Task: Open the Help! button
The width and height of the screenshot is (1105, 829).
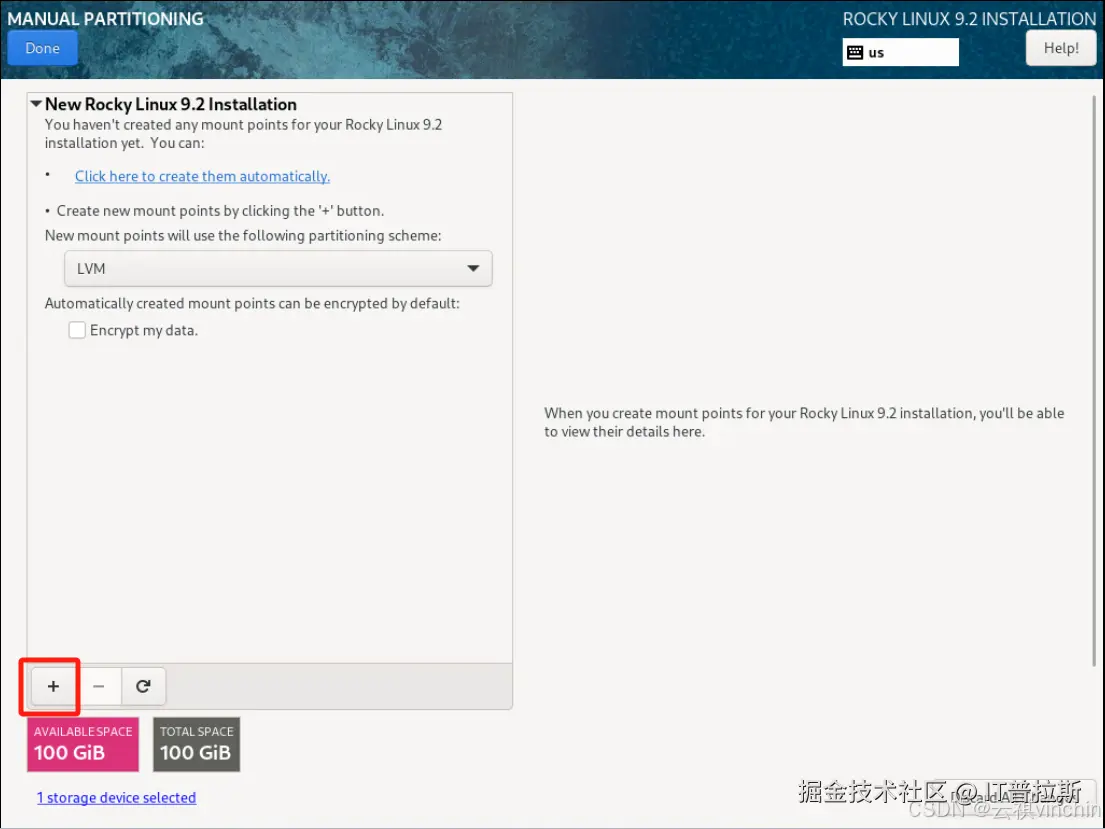Action: [1061, 49]
